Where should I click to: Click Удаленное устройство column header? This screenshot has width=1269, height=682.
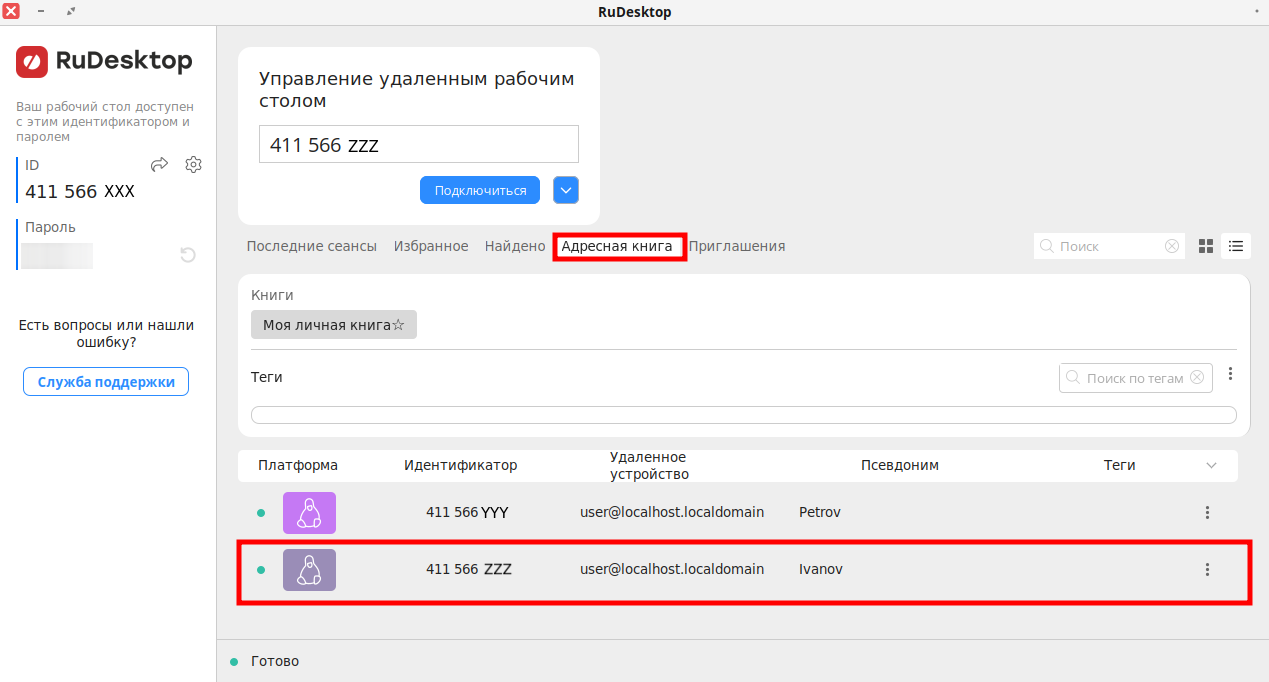point(650,466)
